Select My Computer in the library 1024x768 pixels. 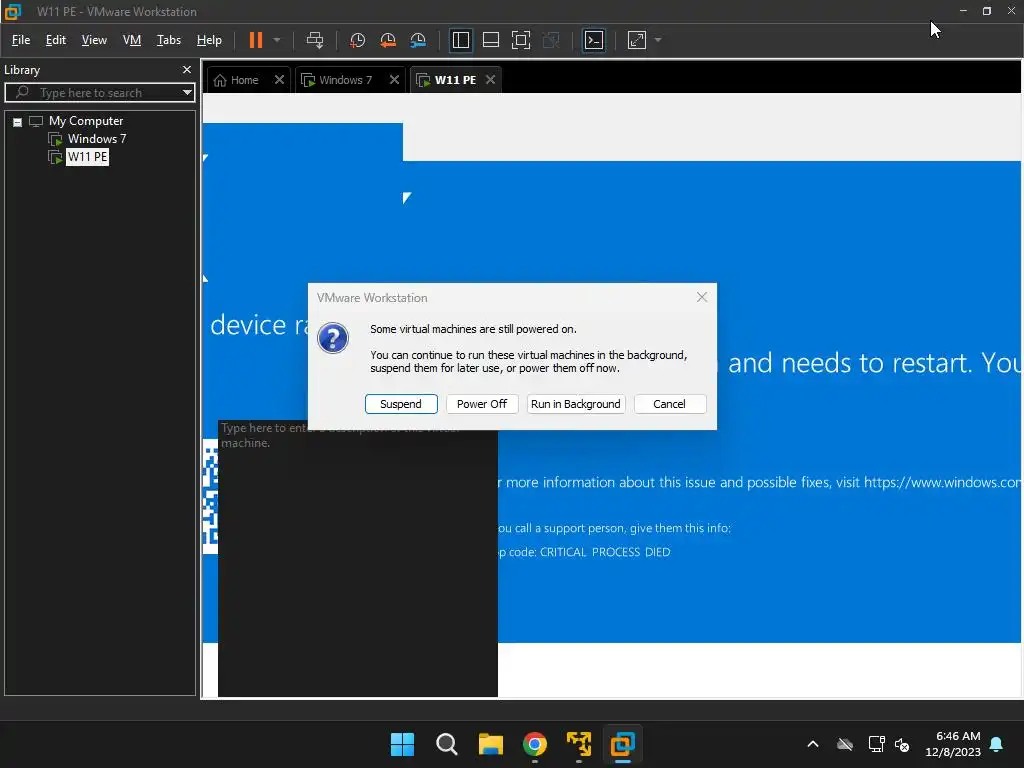(x=86, y=121)
